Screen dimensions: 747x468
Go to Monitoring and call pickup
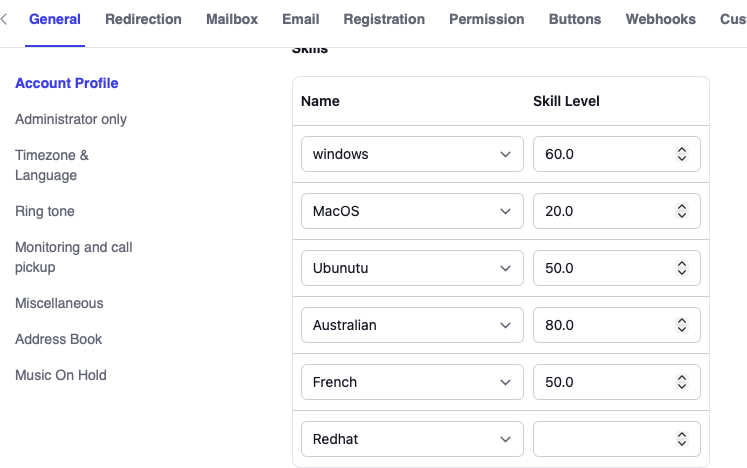[74, 257]
